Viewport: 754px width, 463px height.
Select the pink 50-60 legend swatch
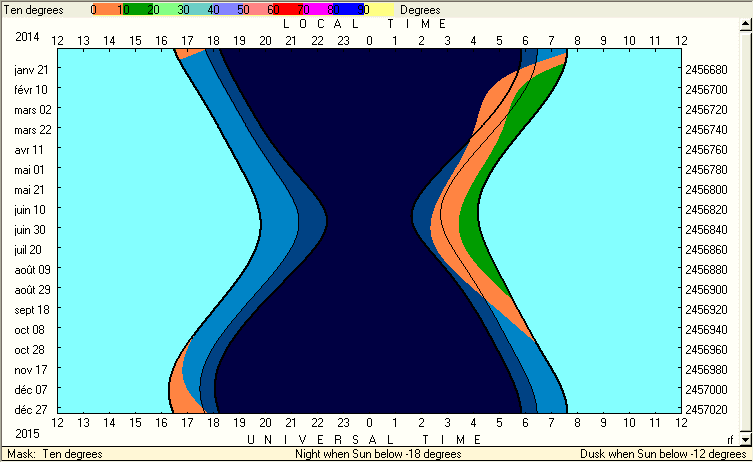point(258,10)
